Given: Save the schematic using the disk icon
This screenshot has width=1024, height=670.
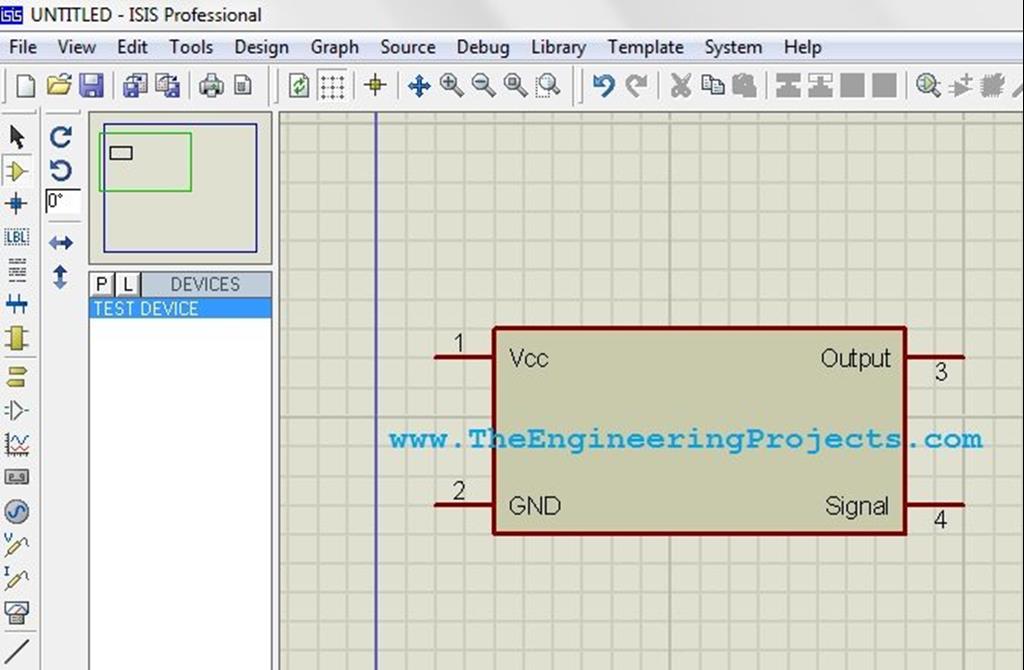Looking at the screenshot, I should coord(91,85).
